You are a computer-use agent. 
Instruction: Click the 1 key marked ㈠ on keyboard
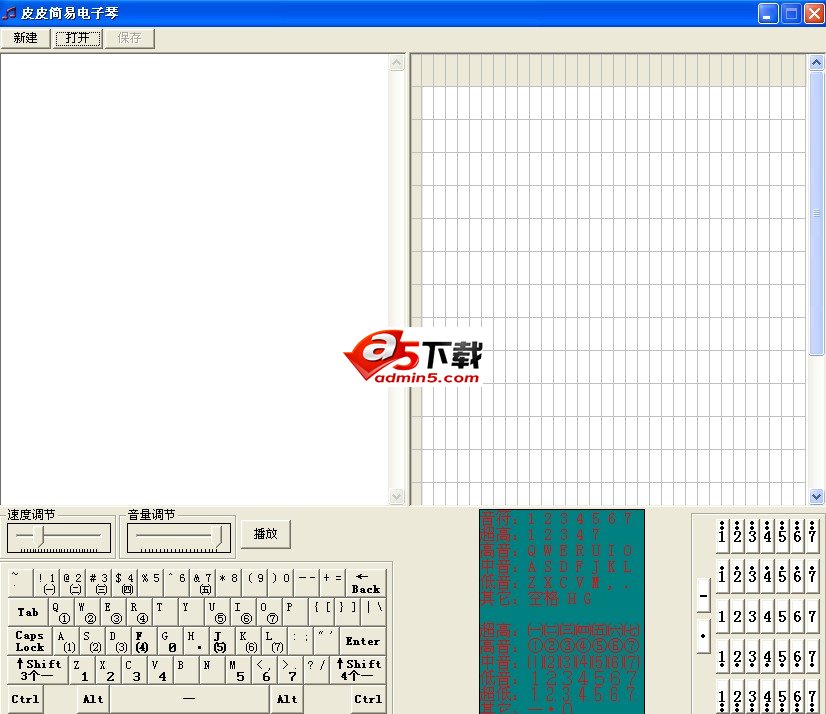tap(46, 583)
